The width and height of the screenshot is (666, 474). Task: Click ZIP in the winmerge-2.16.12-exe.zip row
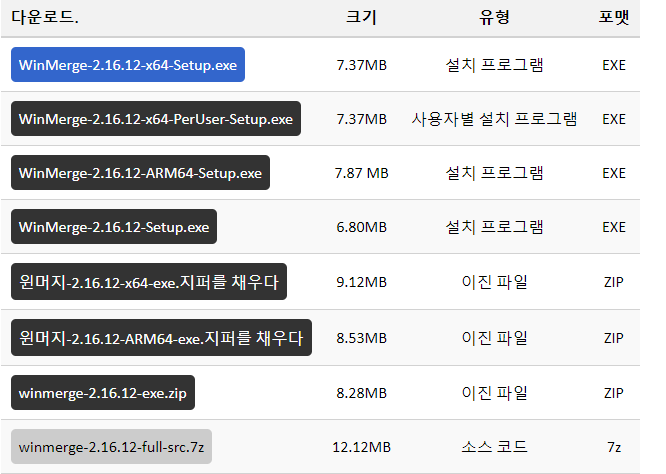pyautogui.click(x=614, y=393)
